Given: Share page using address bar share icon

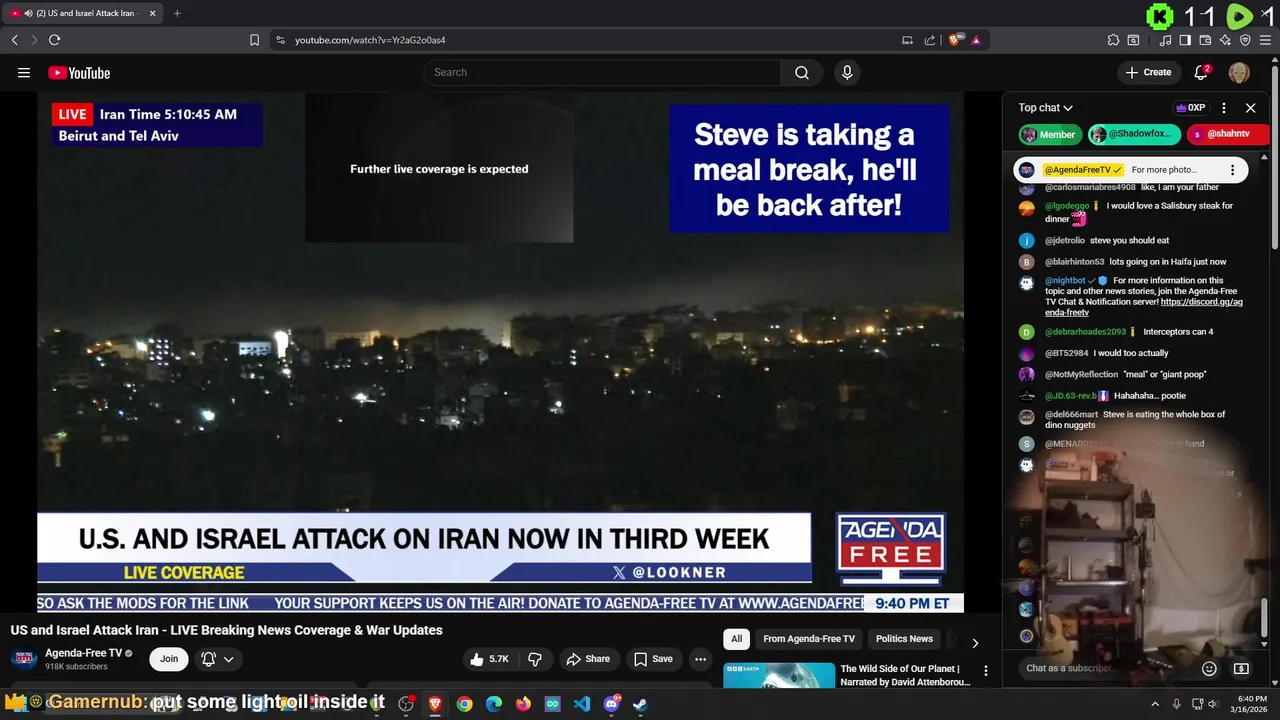Looking at the screenshot, I should click(x=930, y=40).
